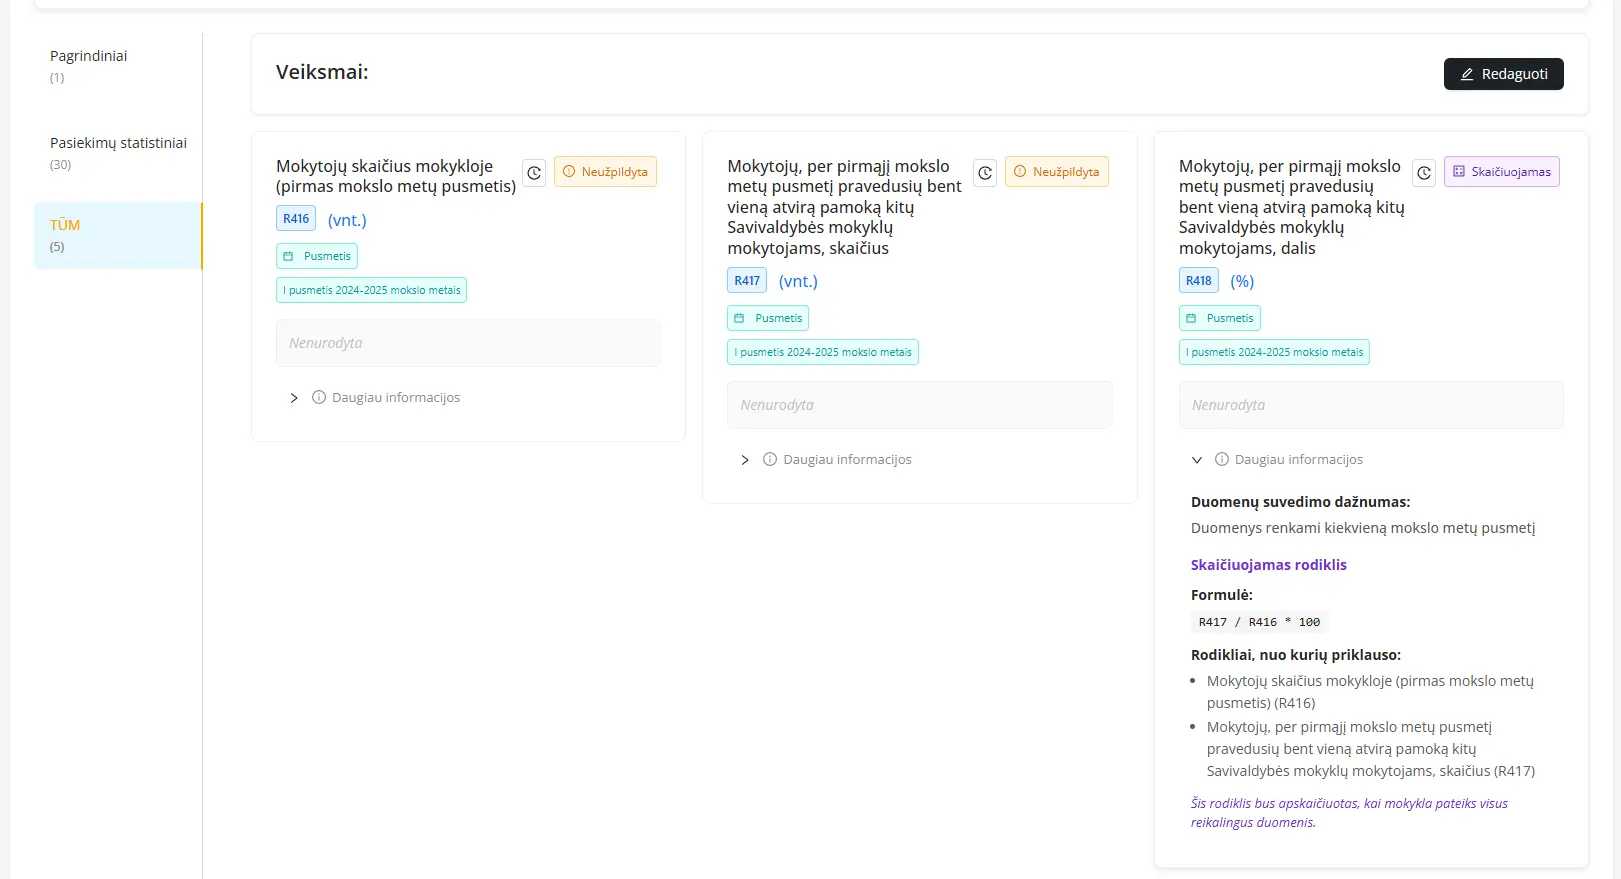Image resolution: width=1621 pixels, height=879 pixels.
Task: Open history icon on R416 card
Action: 534,173
